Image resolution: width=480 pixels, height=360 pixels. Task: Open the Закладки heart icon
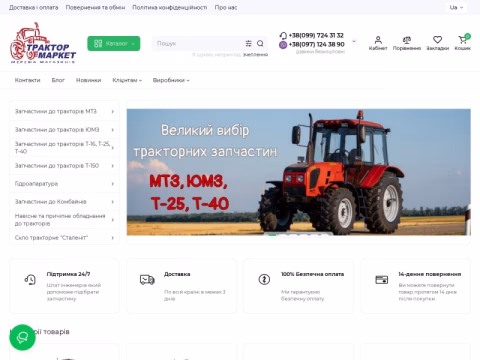coord(437,43)
